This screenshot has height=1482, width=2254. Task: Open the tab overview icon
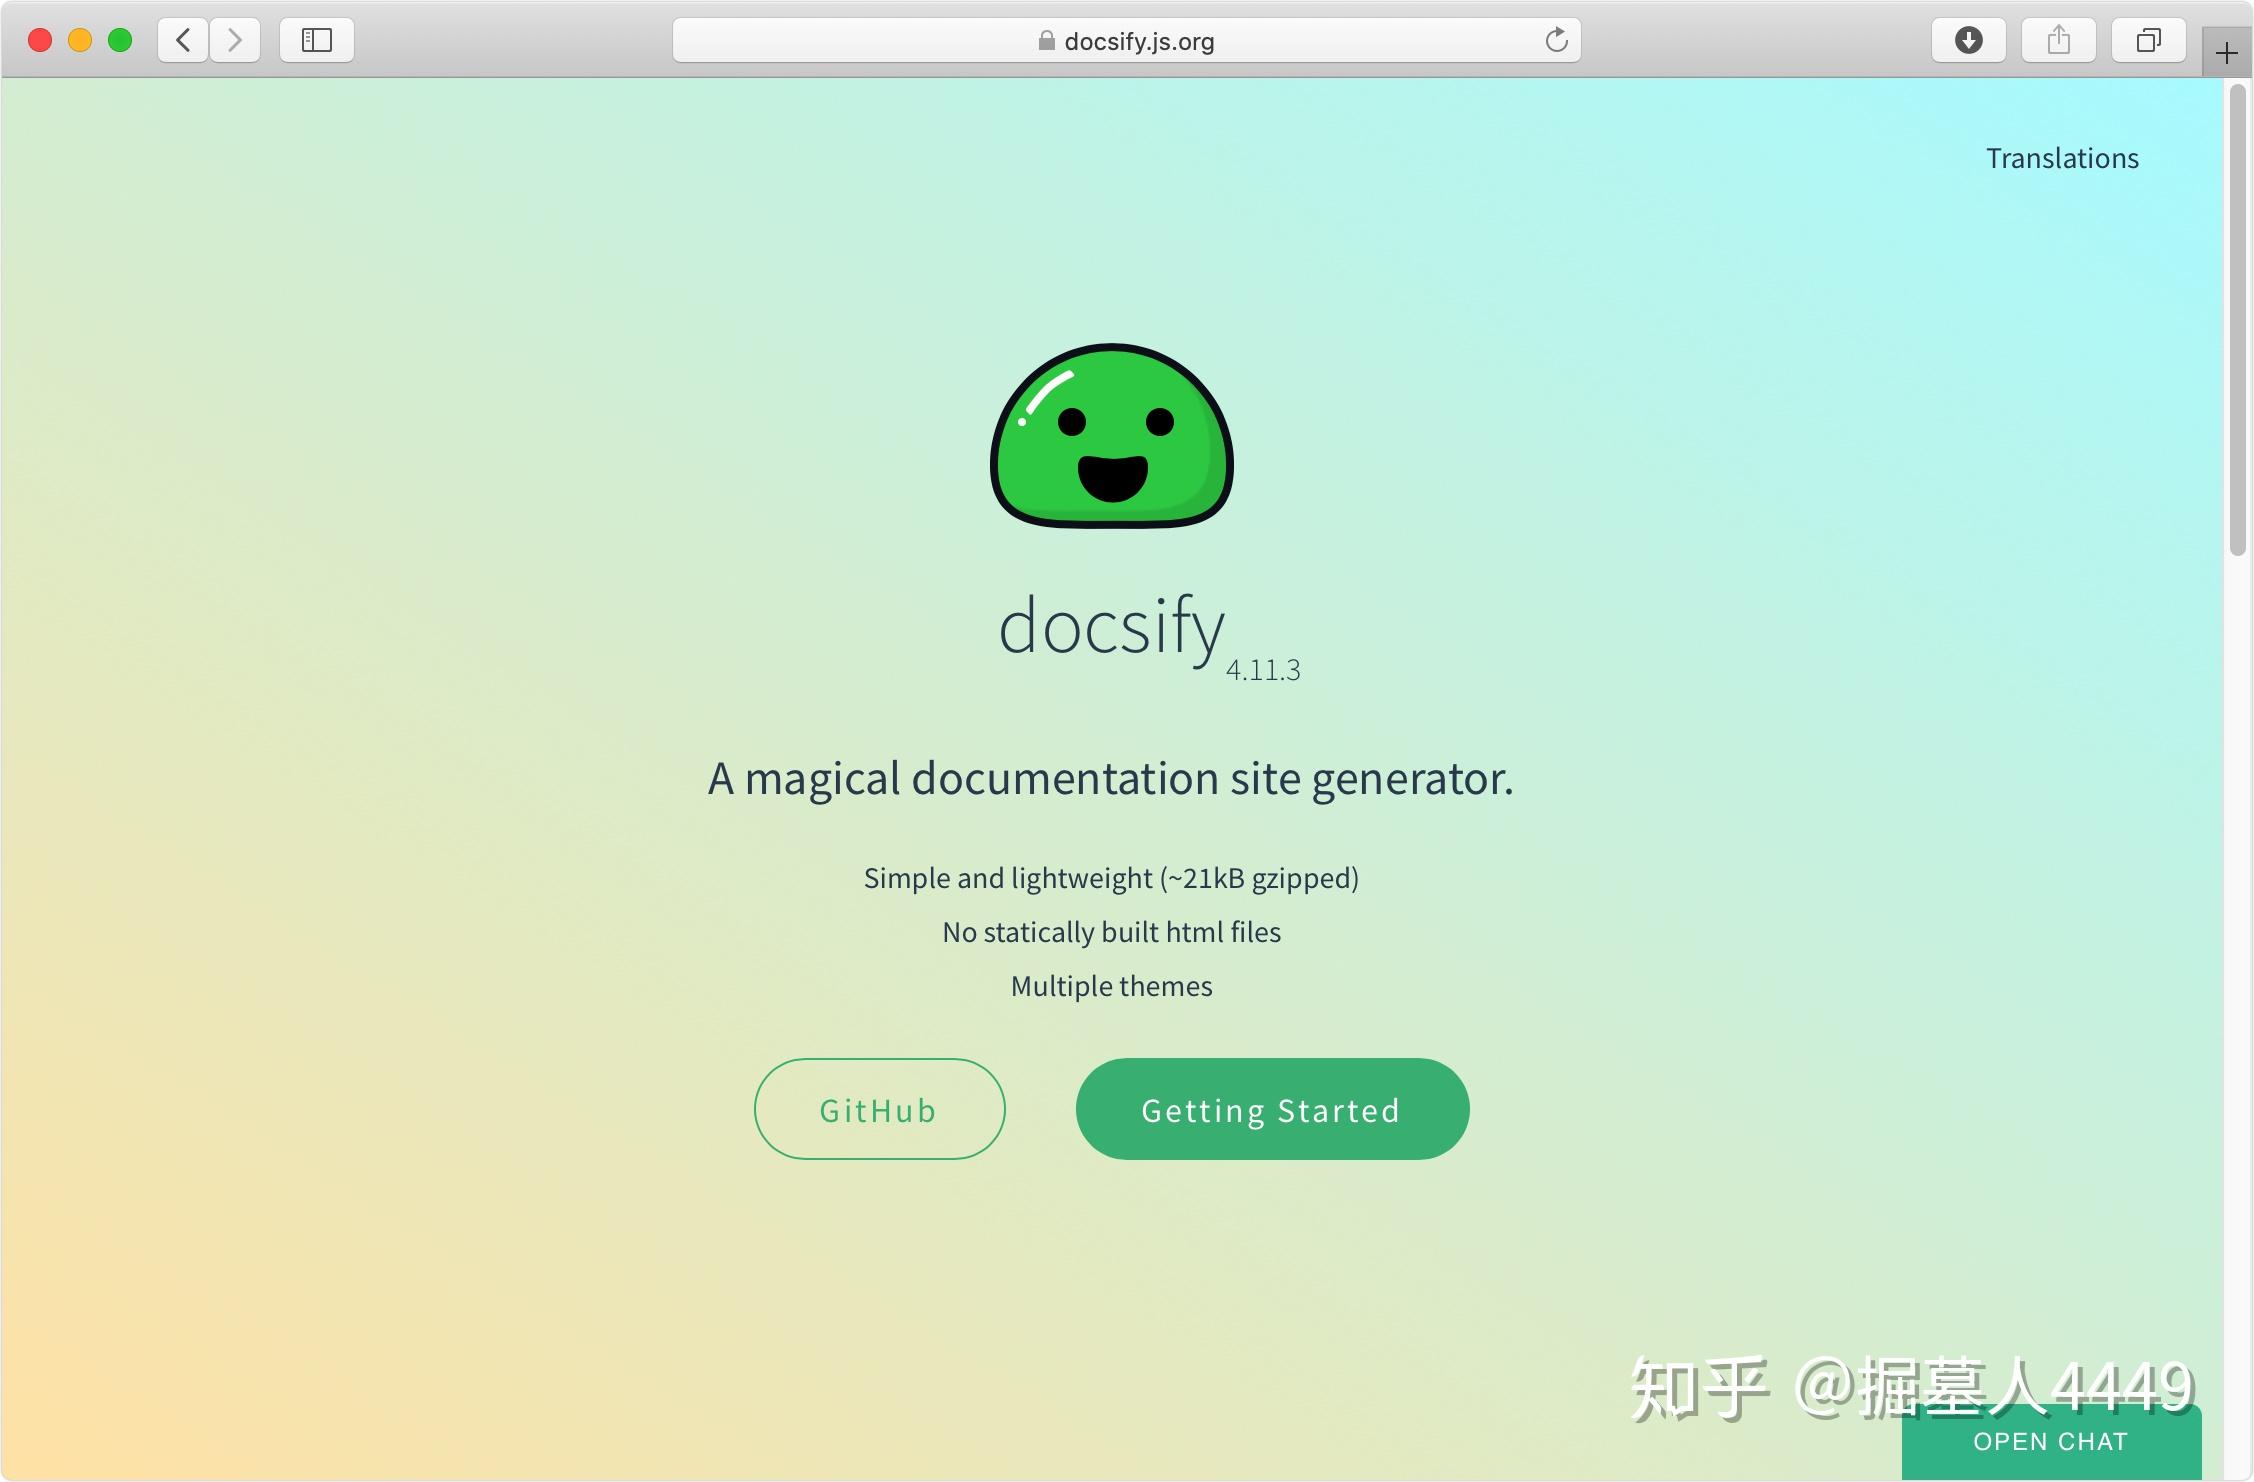[2147, 40]
